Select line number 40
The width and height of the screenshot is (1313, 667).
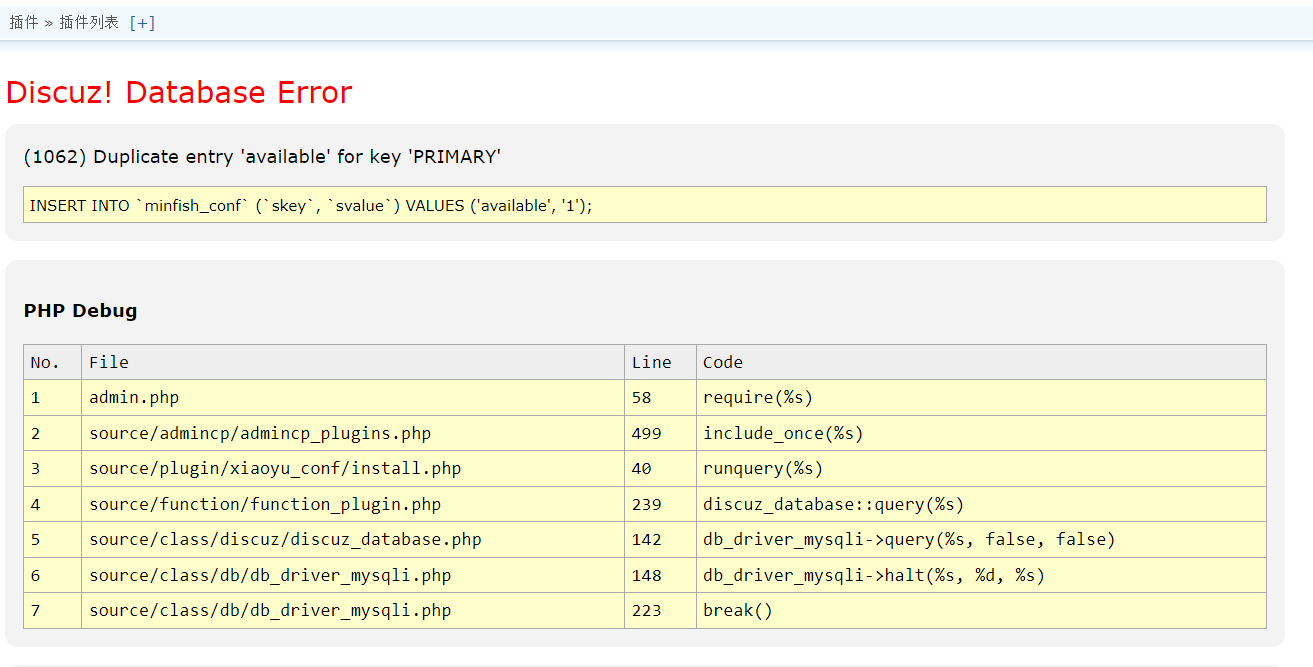(661, 469)
